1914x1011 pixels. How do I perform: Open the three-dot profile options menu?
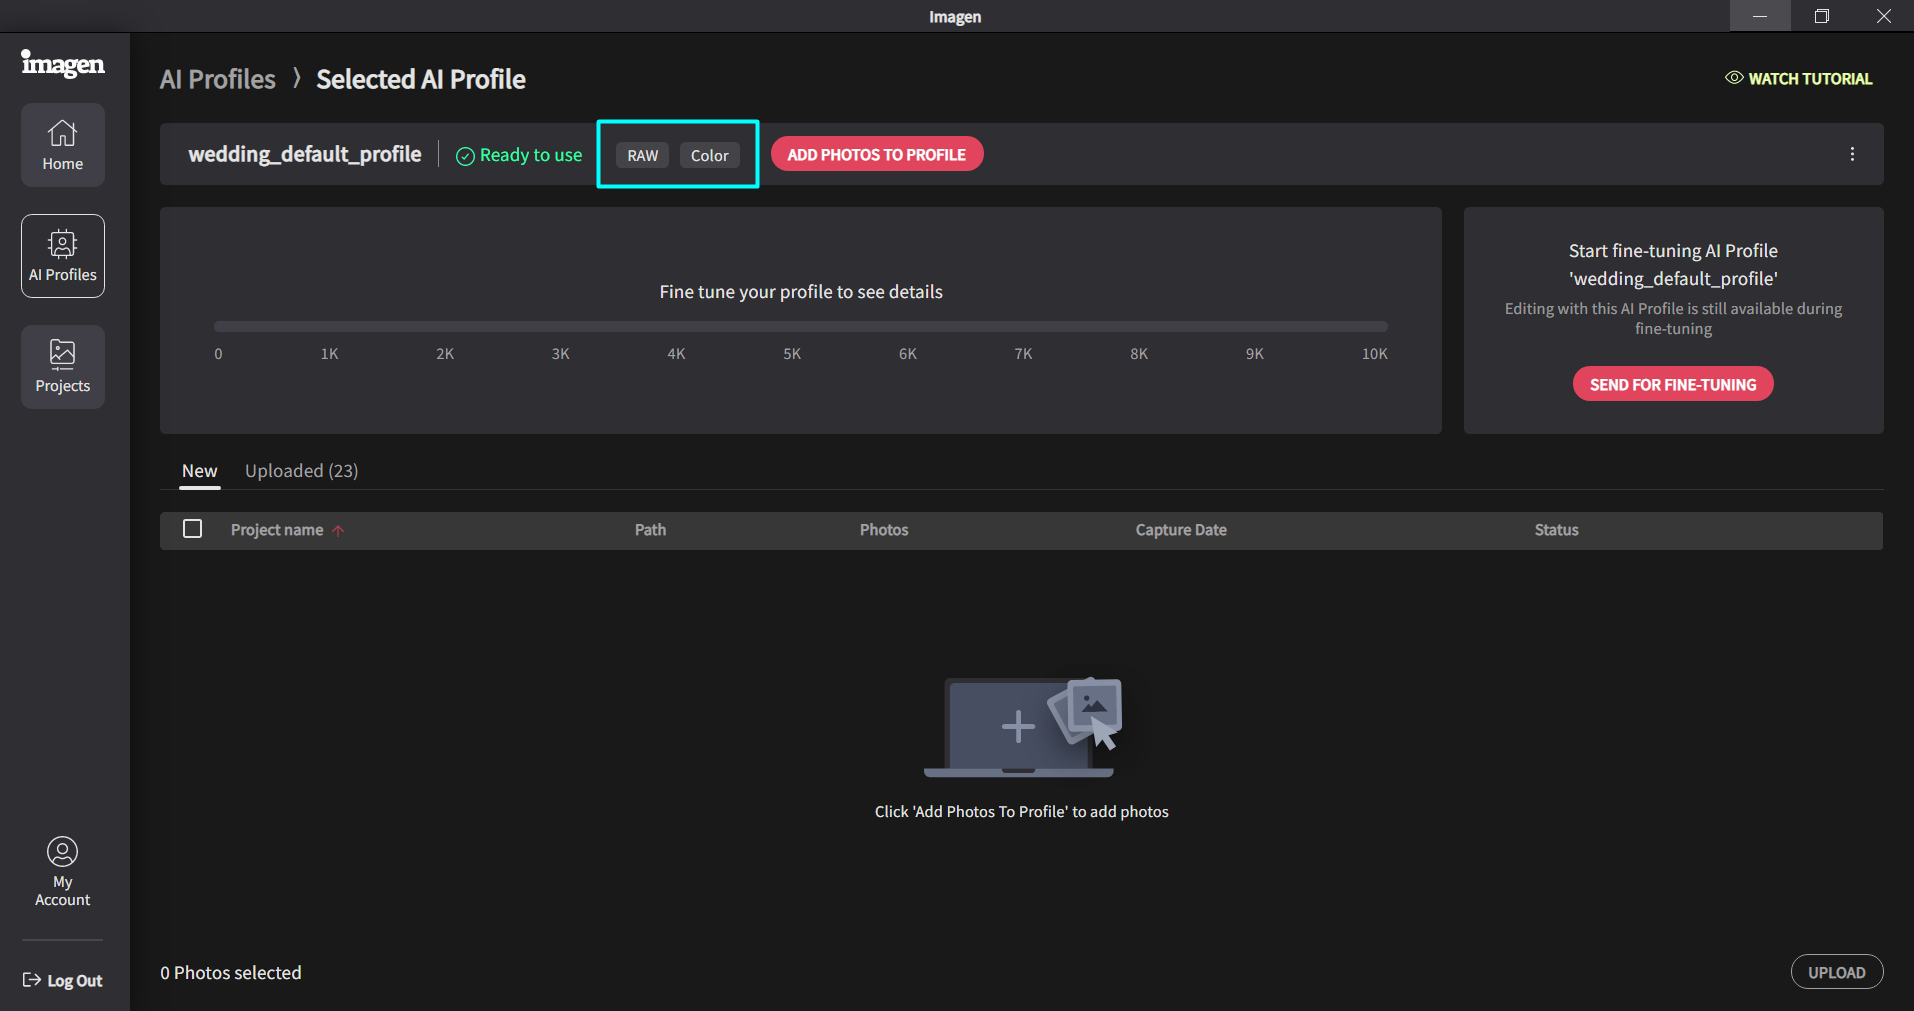pos(1852,154)
